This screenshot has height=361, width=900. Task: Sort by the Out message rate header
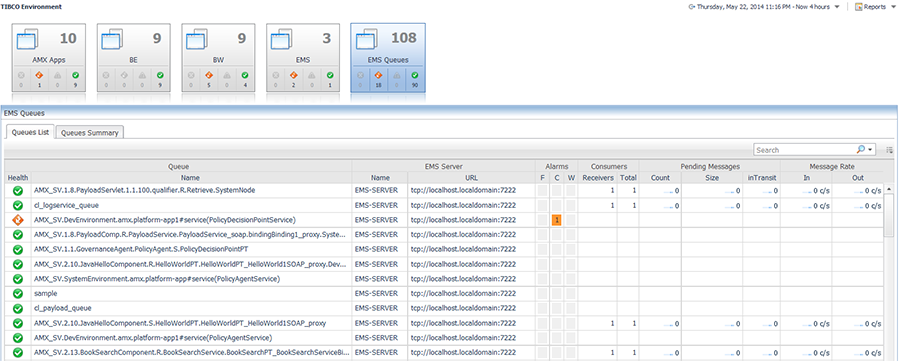pos(858,178)
